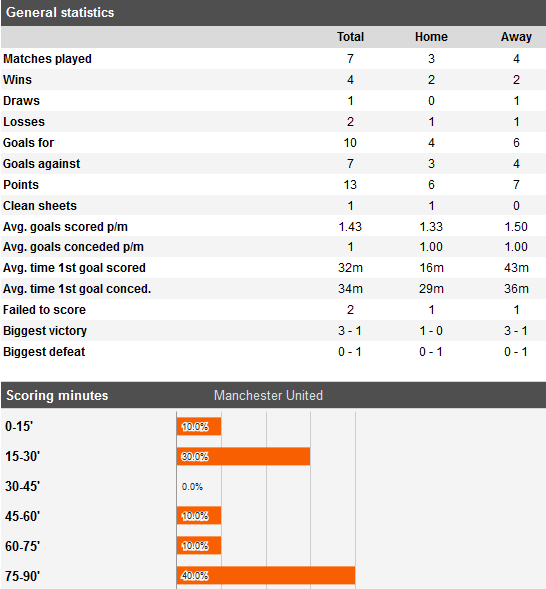The image size is (546, 589).
Task: Click the 15-30' orange 30.0% bar
Action: (x=244, y=456)
